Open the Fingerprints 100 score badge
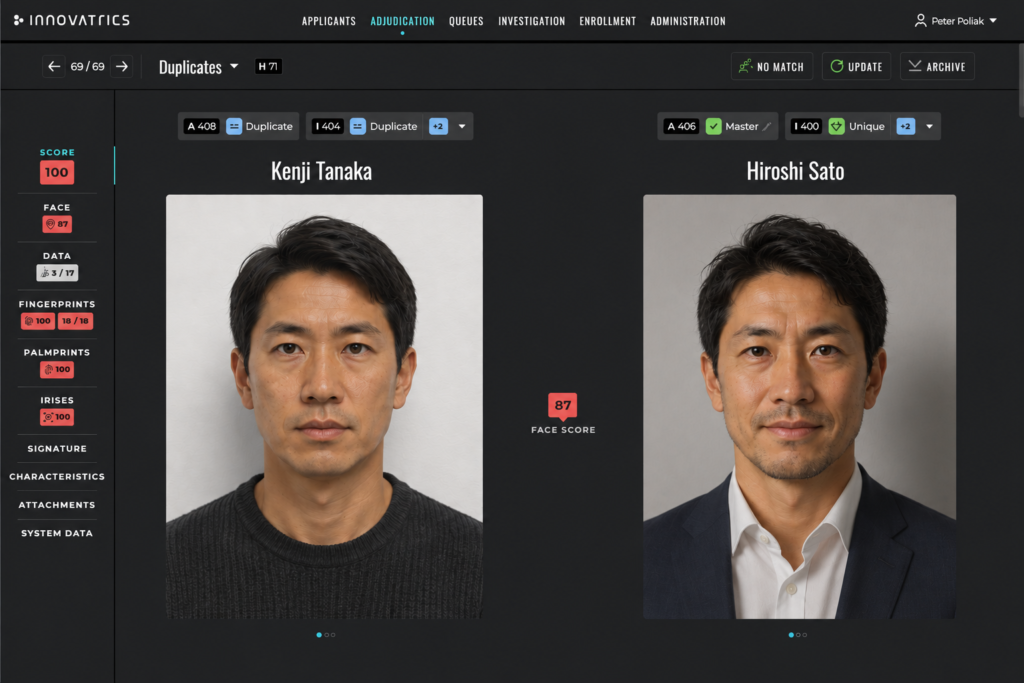 click(x=38, y=321)
